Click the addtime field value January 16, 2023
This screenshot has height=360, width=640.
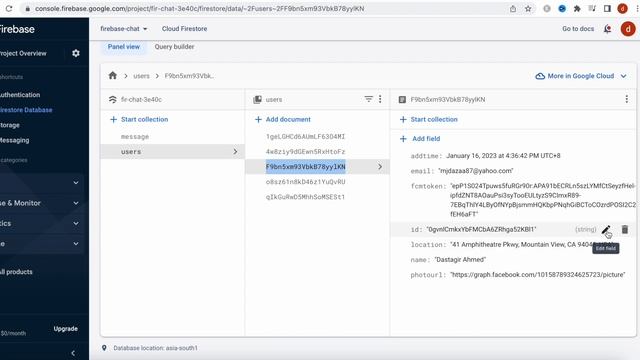[503, 156]
